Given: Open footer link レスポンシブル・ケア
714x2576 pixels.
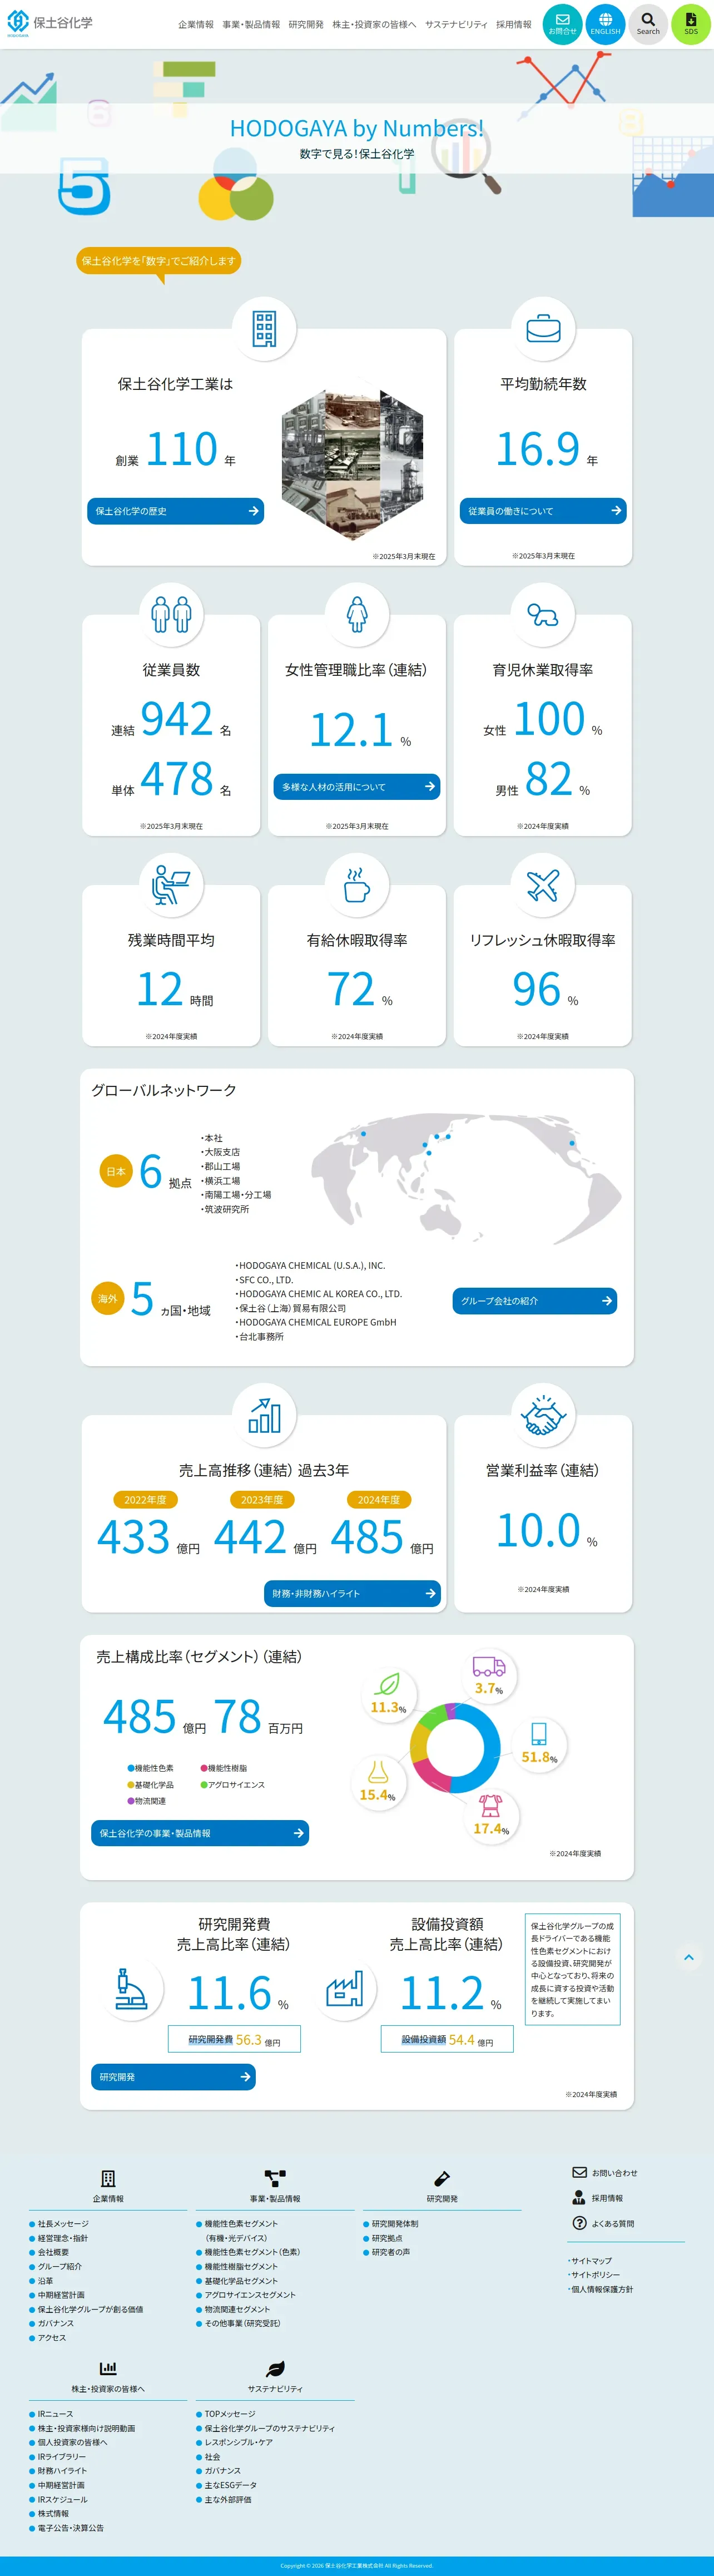Looking at the screenshot, I should pos(238,2442).
